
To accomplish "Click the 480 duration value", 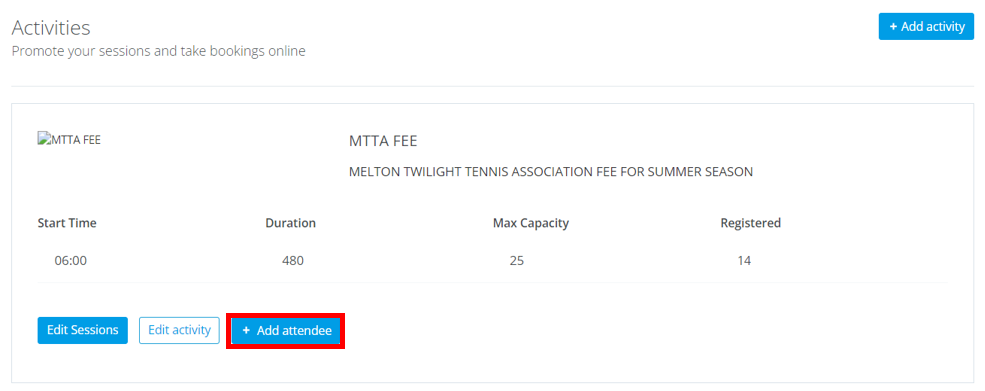I will (293, 260).
